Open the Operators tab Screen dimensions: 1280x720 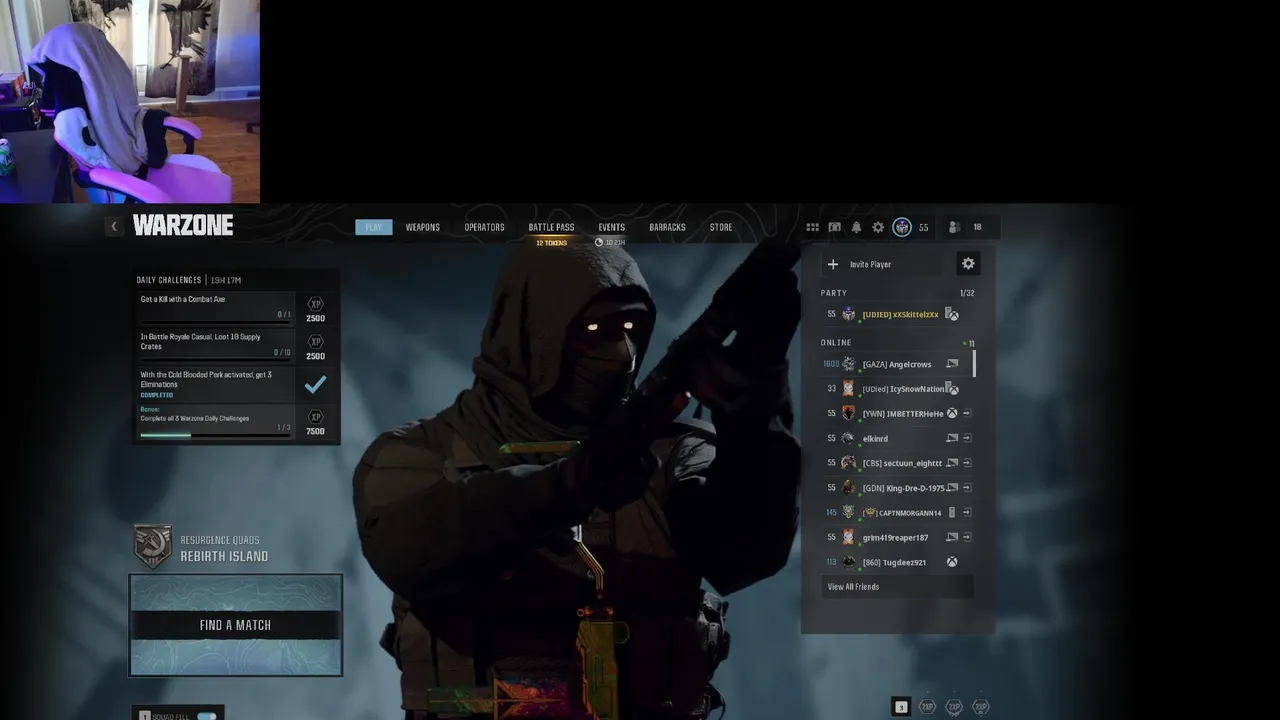tap(484, 227)
